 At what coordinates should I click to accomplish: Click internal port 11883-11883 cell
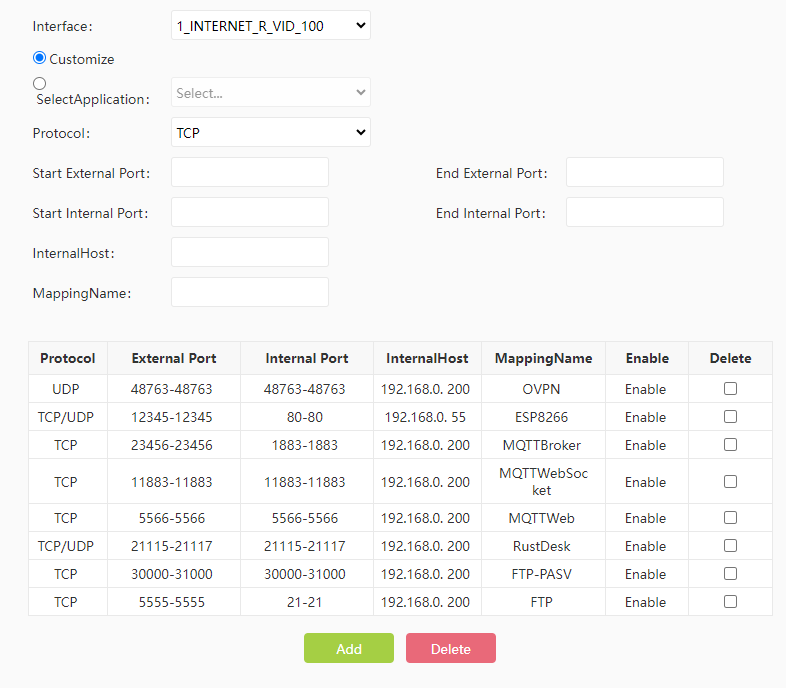click(305, 482)
